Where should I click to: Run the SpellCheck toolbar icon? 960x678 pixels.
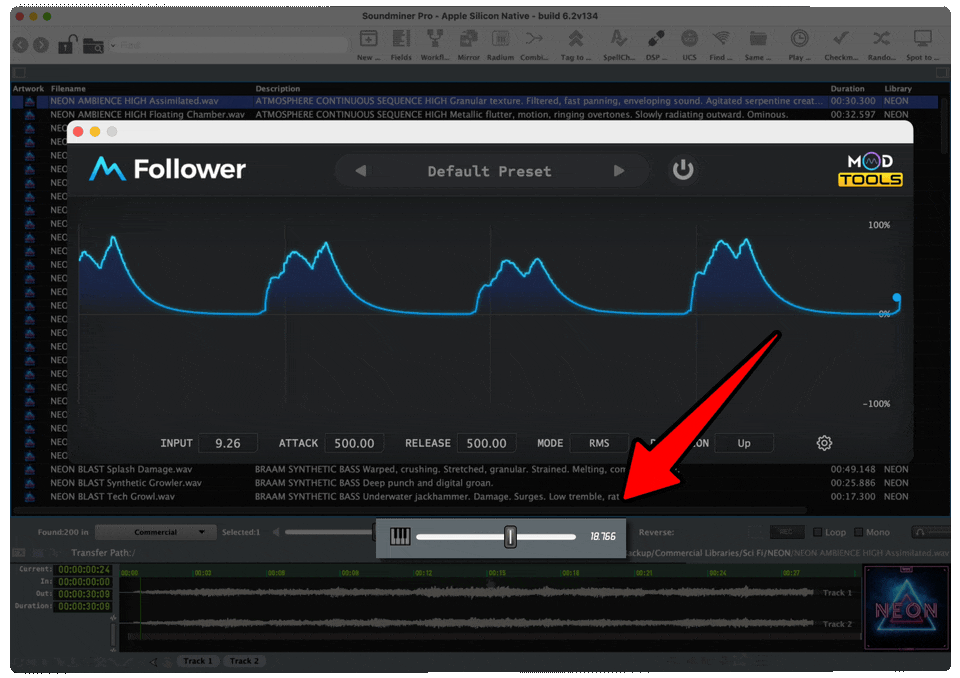point(618,39)
